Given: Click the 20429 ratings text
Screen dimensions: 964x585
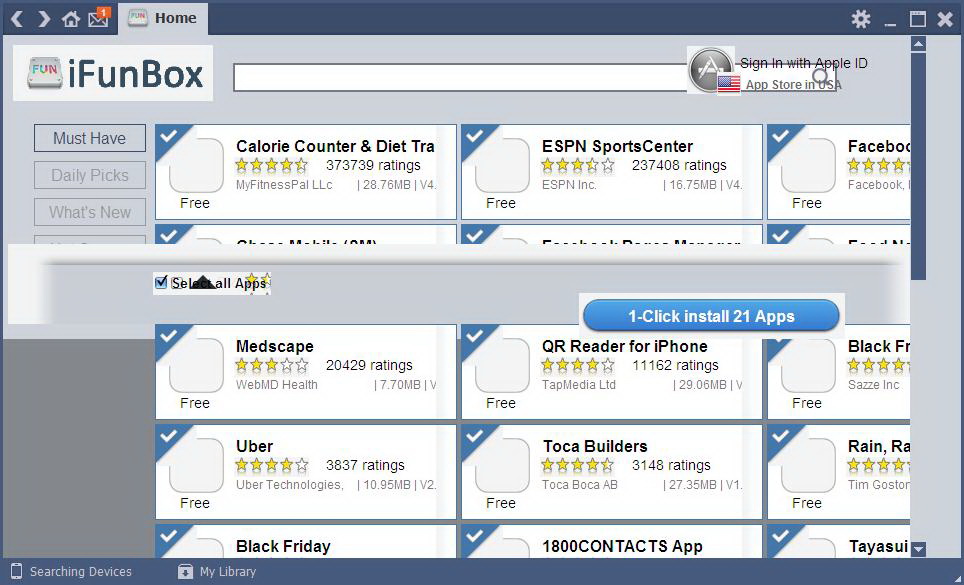Looking at the screenshot, I should tap(369, 365).
